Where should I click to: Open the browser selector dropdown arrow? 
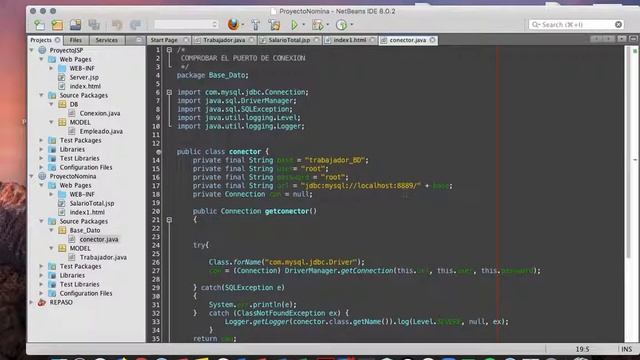[242, 25]
